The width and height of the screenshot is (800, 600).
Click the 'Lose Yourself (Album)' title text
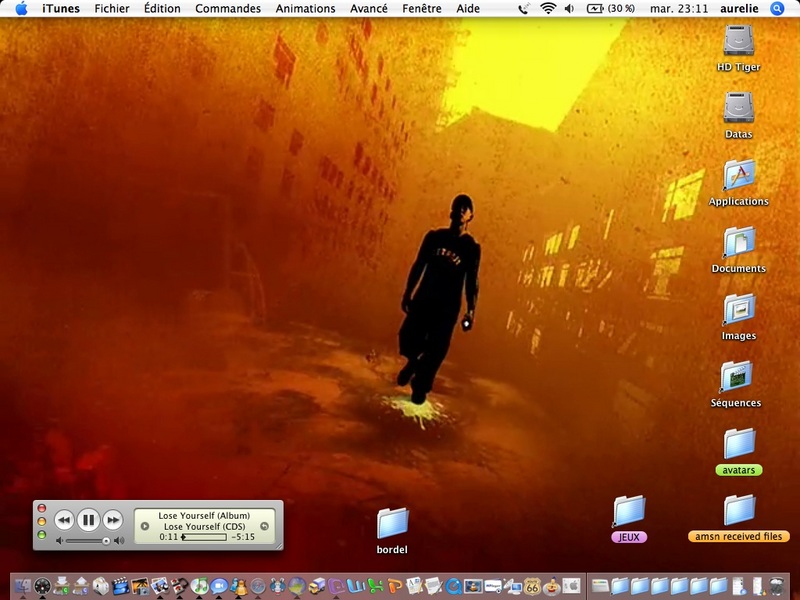coord(204,515)
